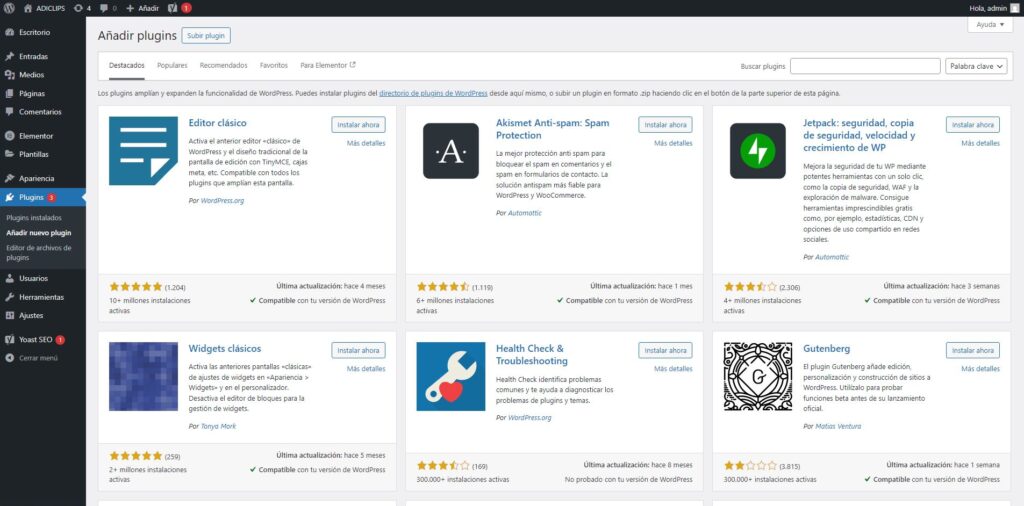Screen dimensions: 1024x506
Task: Open Más detalles for Jetpack
Action: (980, 143)
